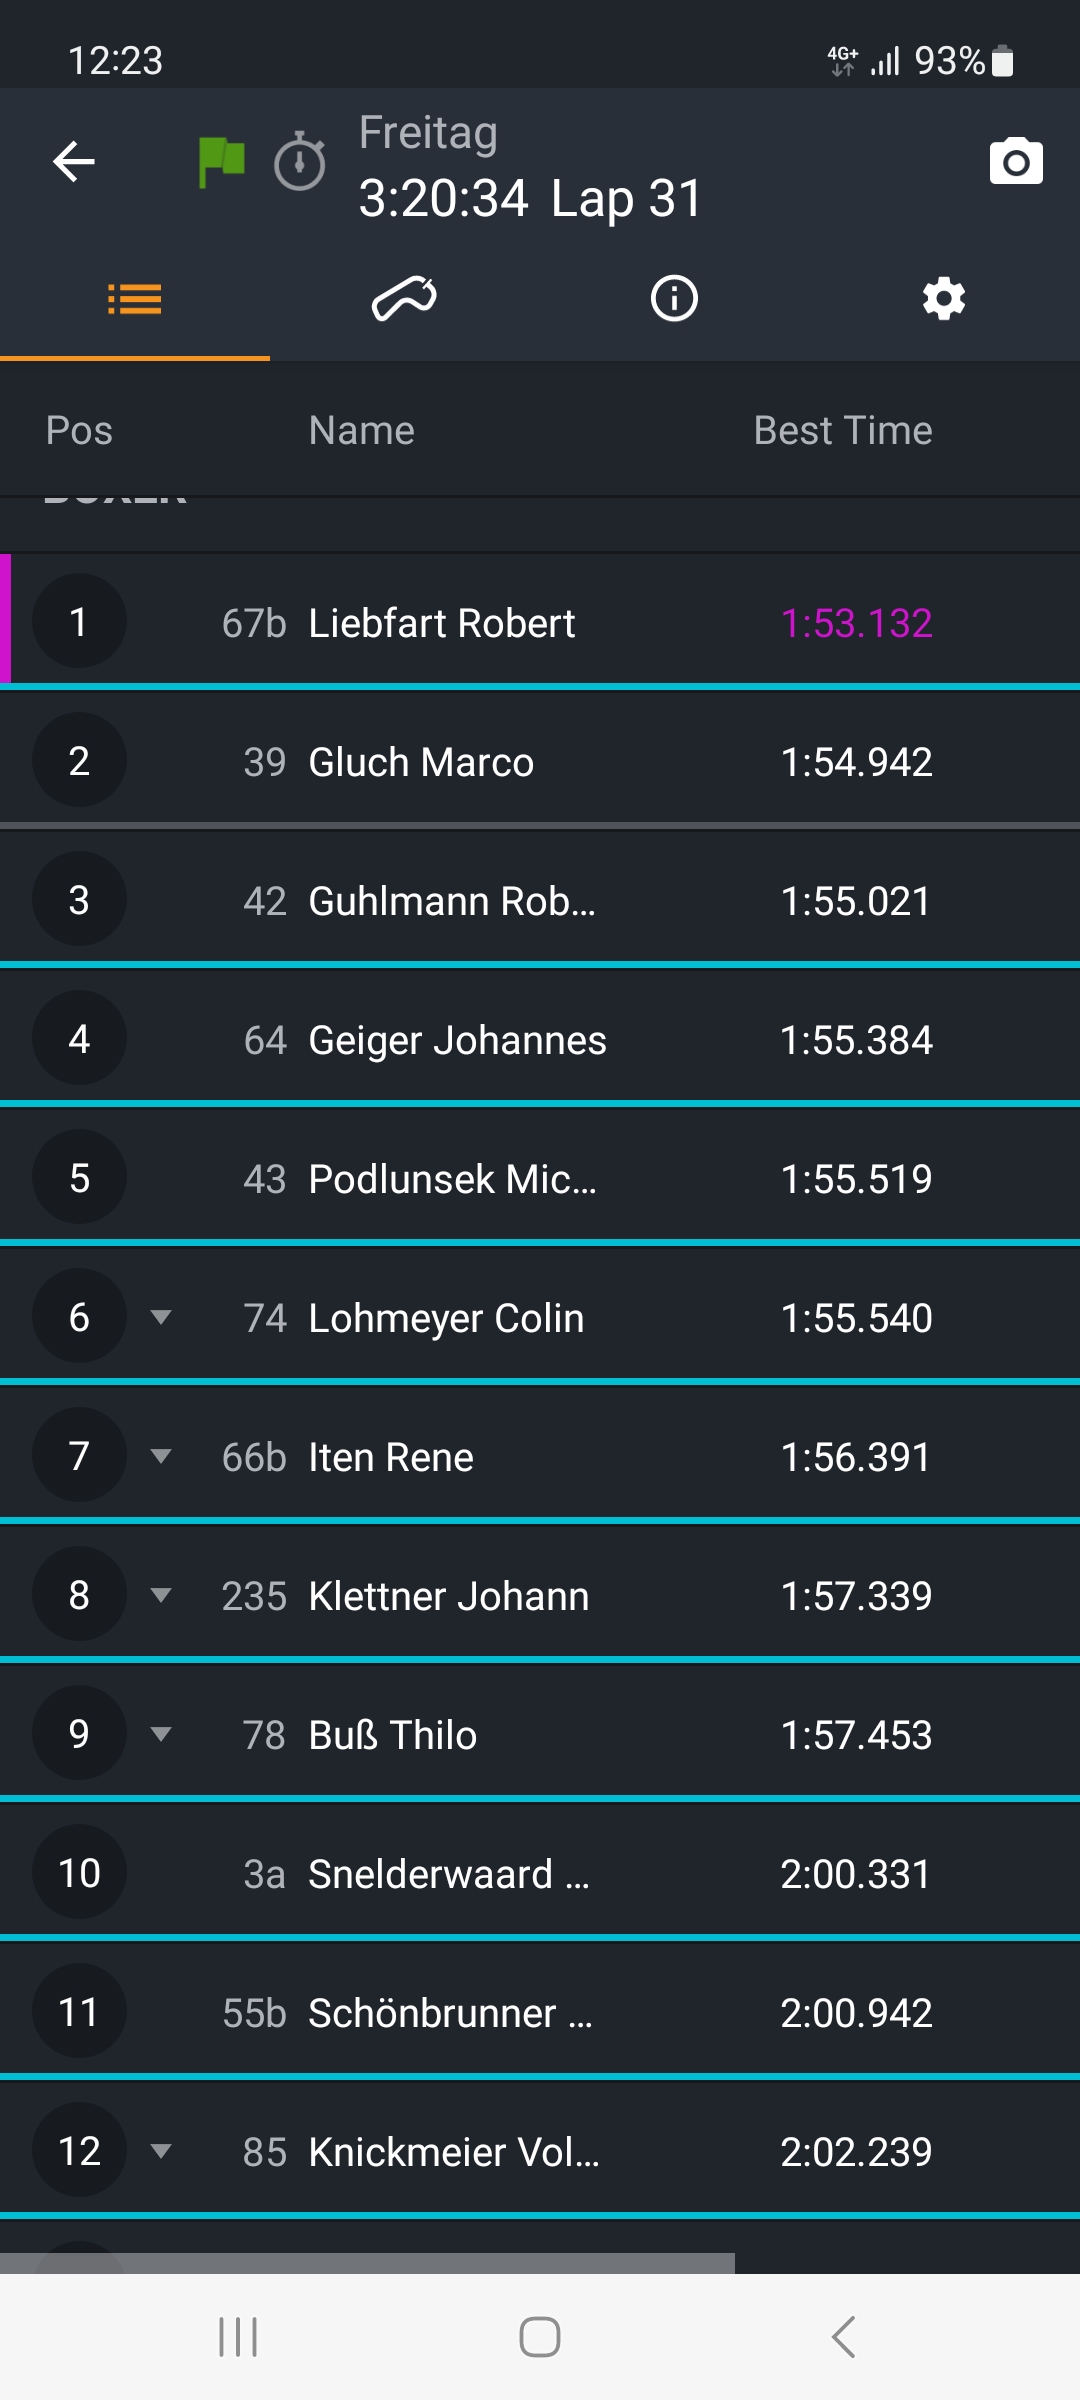Open the track map tab
Screen dimensions: 1080x2400
point(404,298)
